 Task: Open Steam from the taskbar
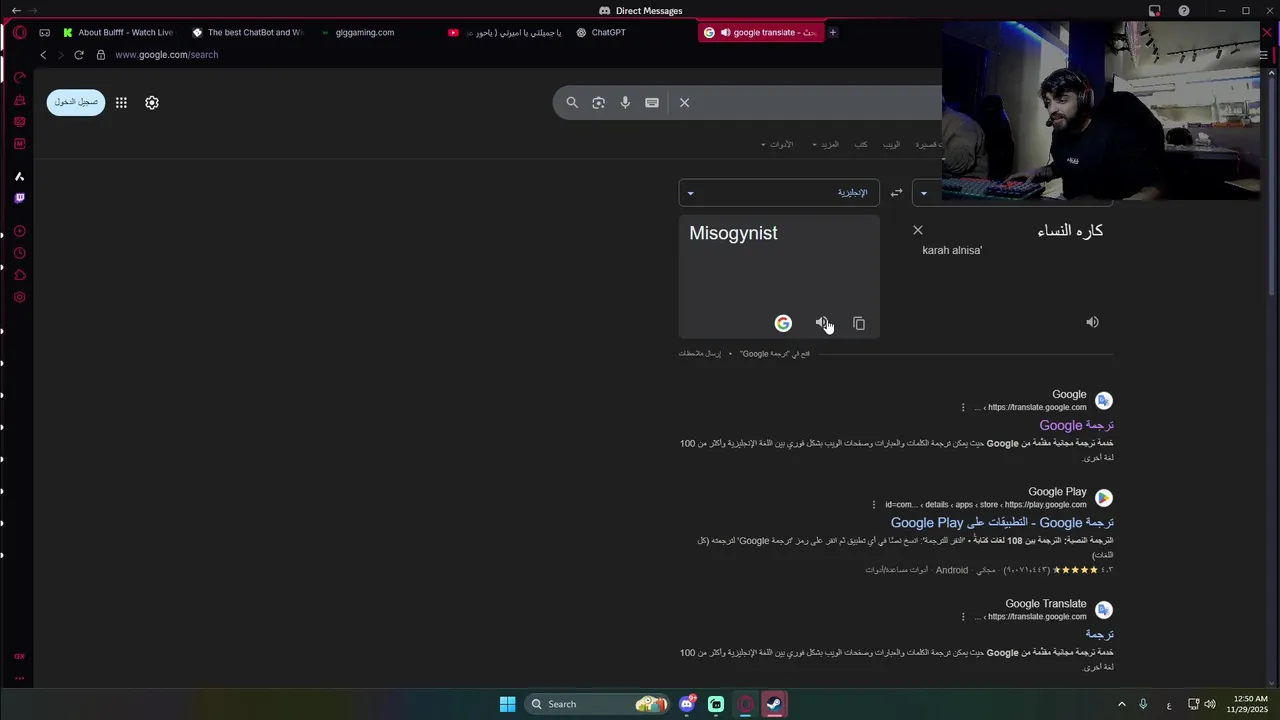coord(774,704)
